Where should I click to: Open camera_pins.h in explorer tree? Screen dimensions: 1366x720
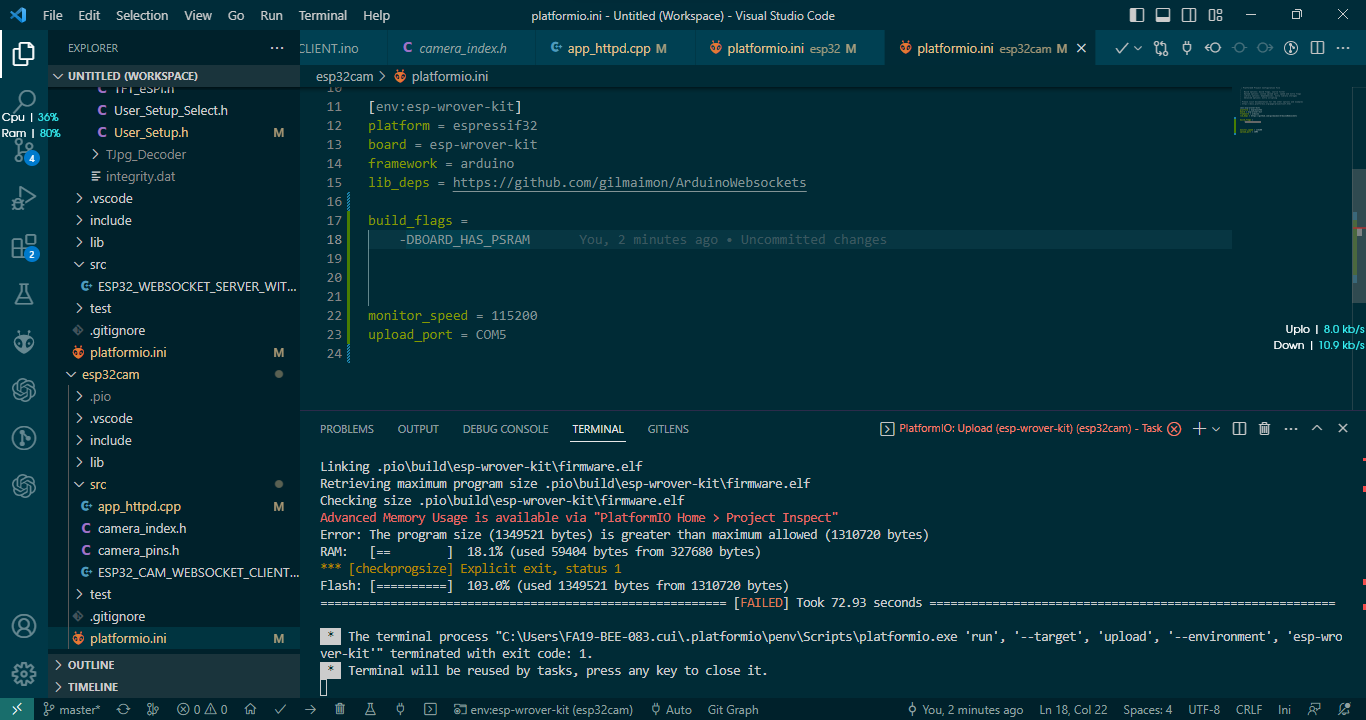tap(174, 550)
